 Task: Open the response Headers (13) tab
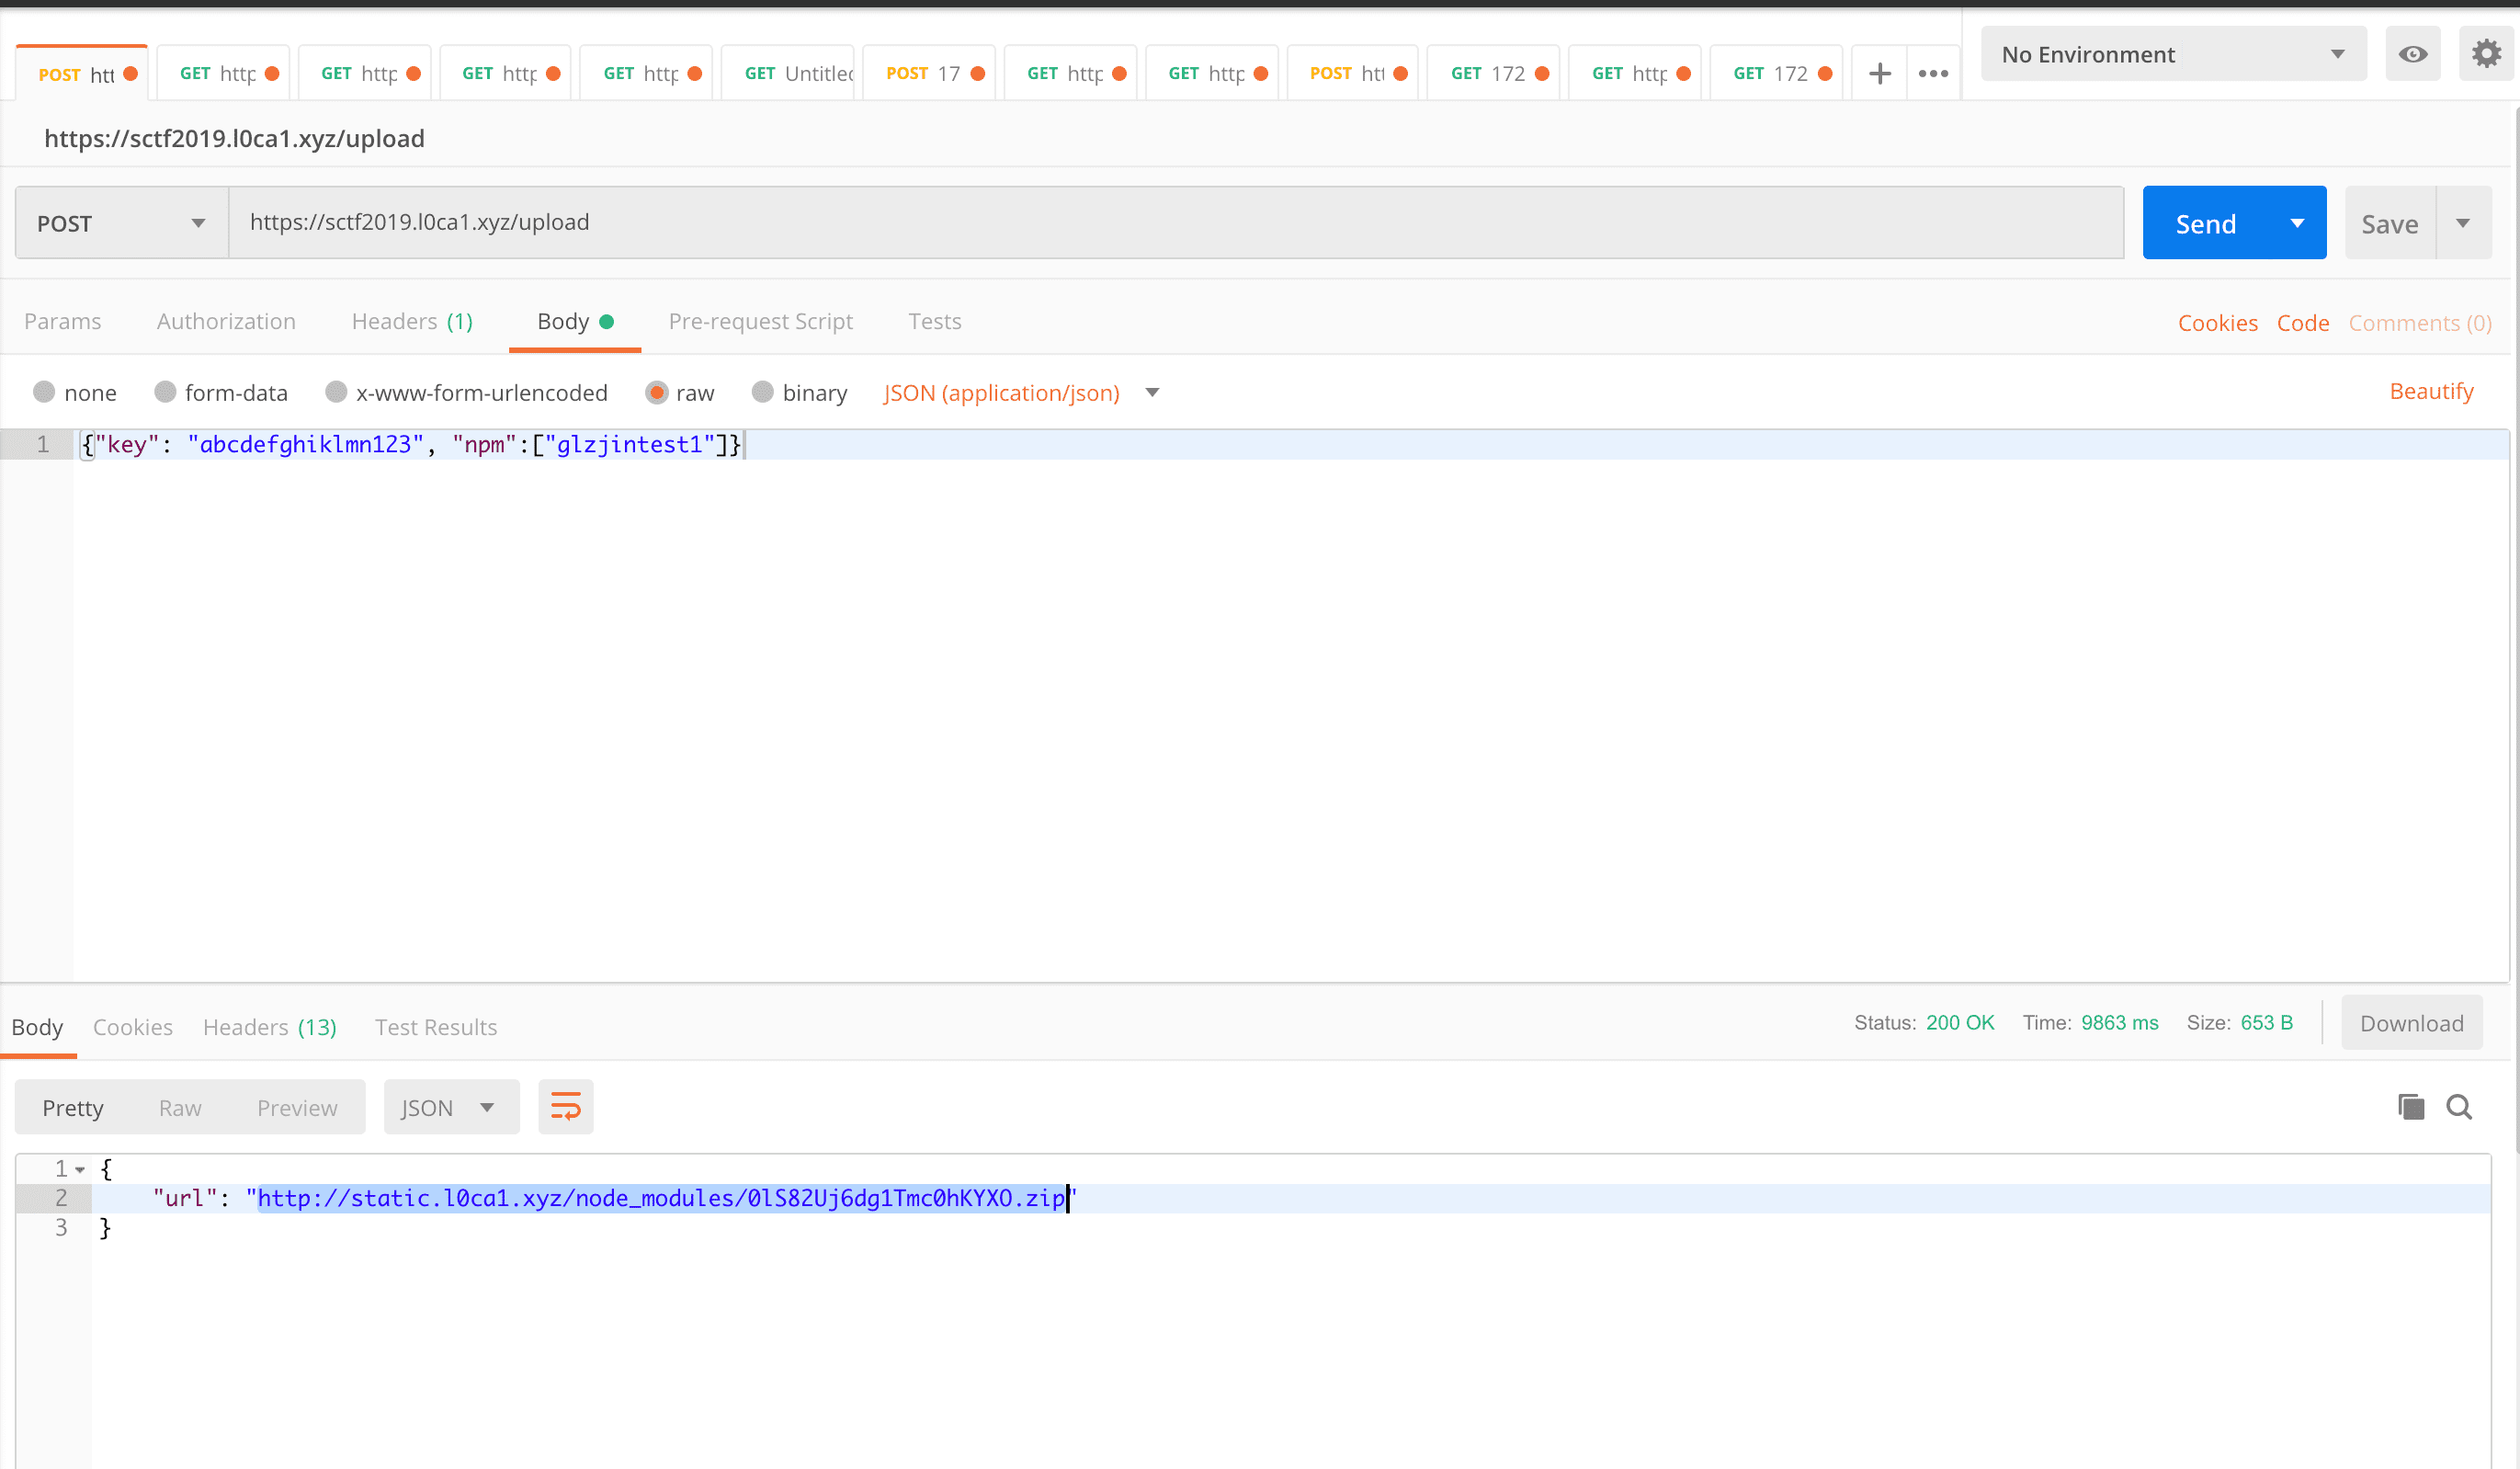[268, 1027]
